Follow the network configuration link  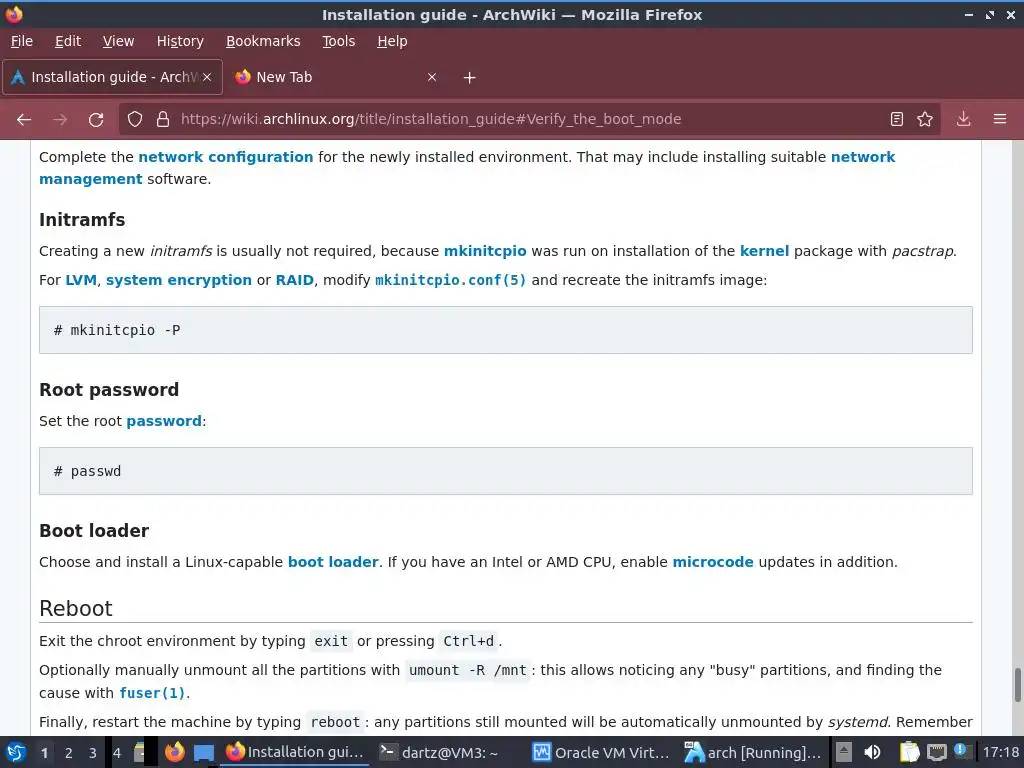[x=226, y=157]
